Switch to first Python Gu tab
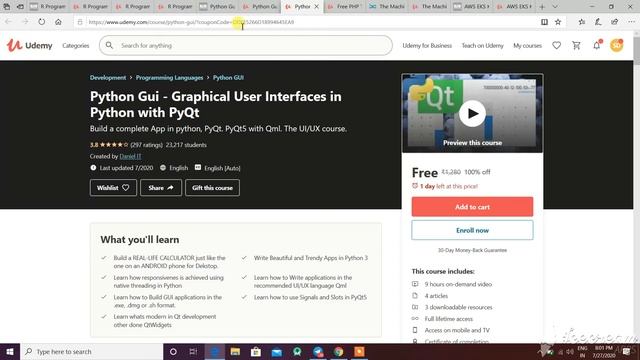Viewport: 640px width, 360px height. 218,7
